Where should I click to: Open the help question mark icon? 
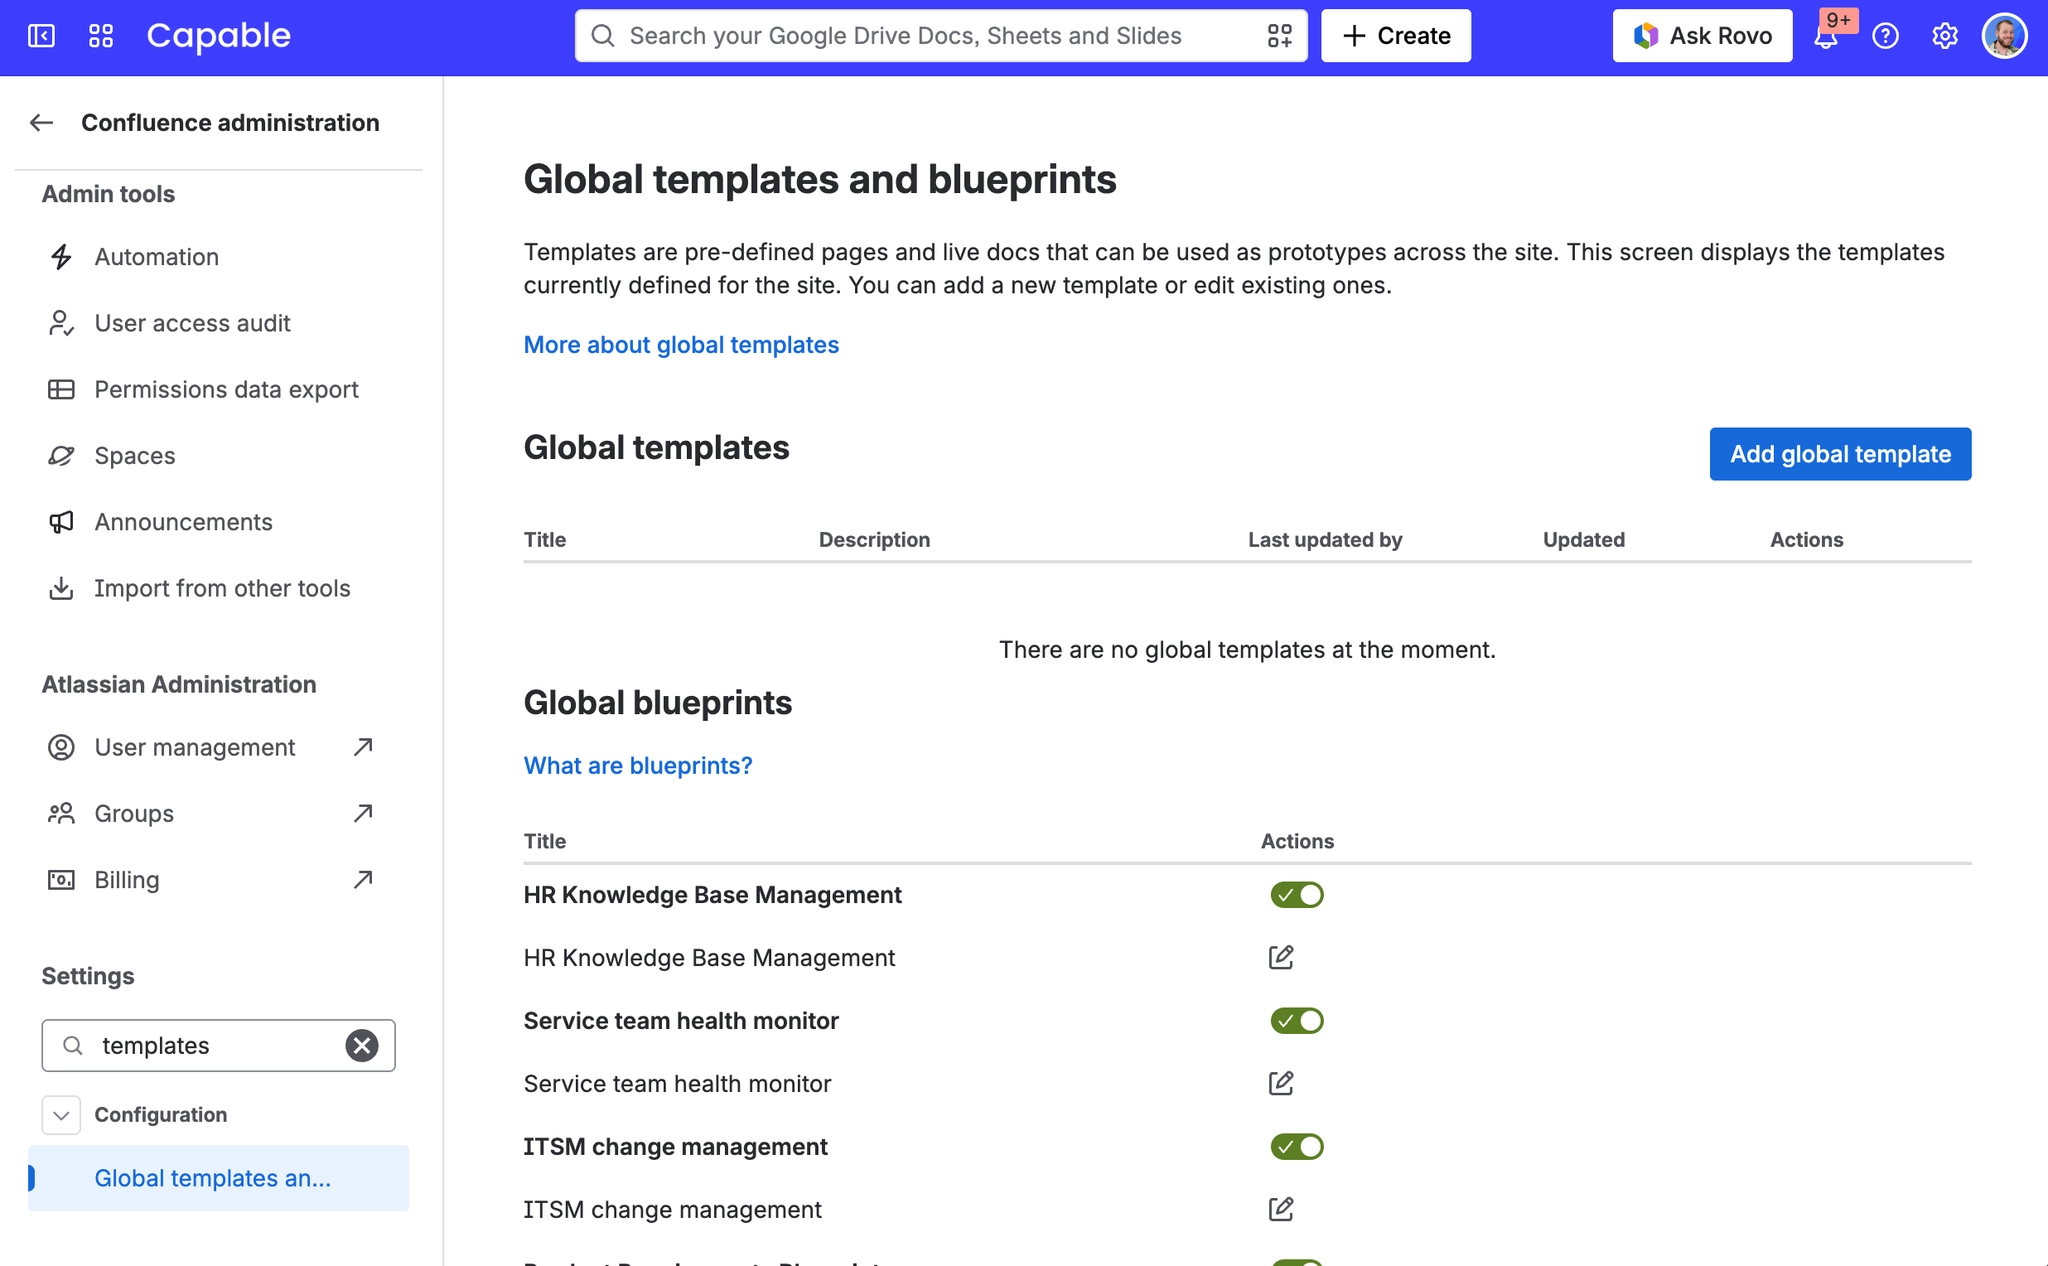pyautogui.click(x=1885, y=36)
